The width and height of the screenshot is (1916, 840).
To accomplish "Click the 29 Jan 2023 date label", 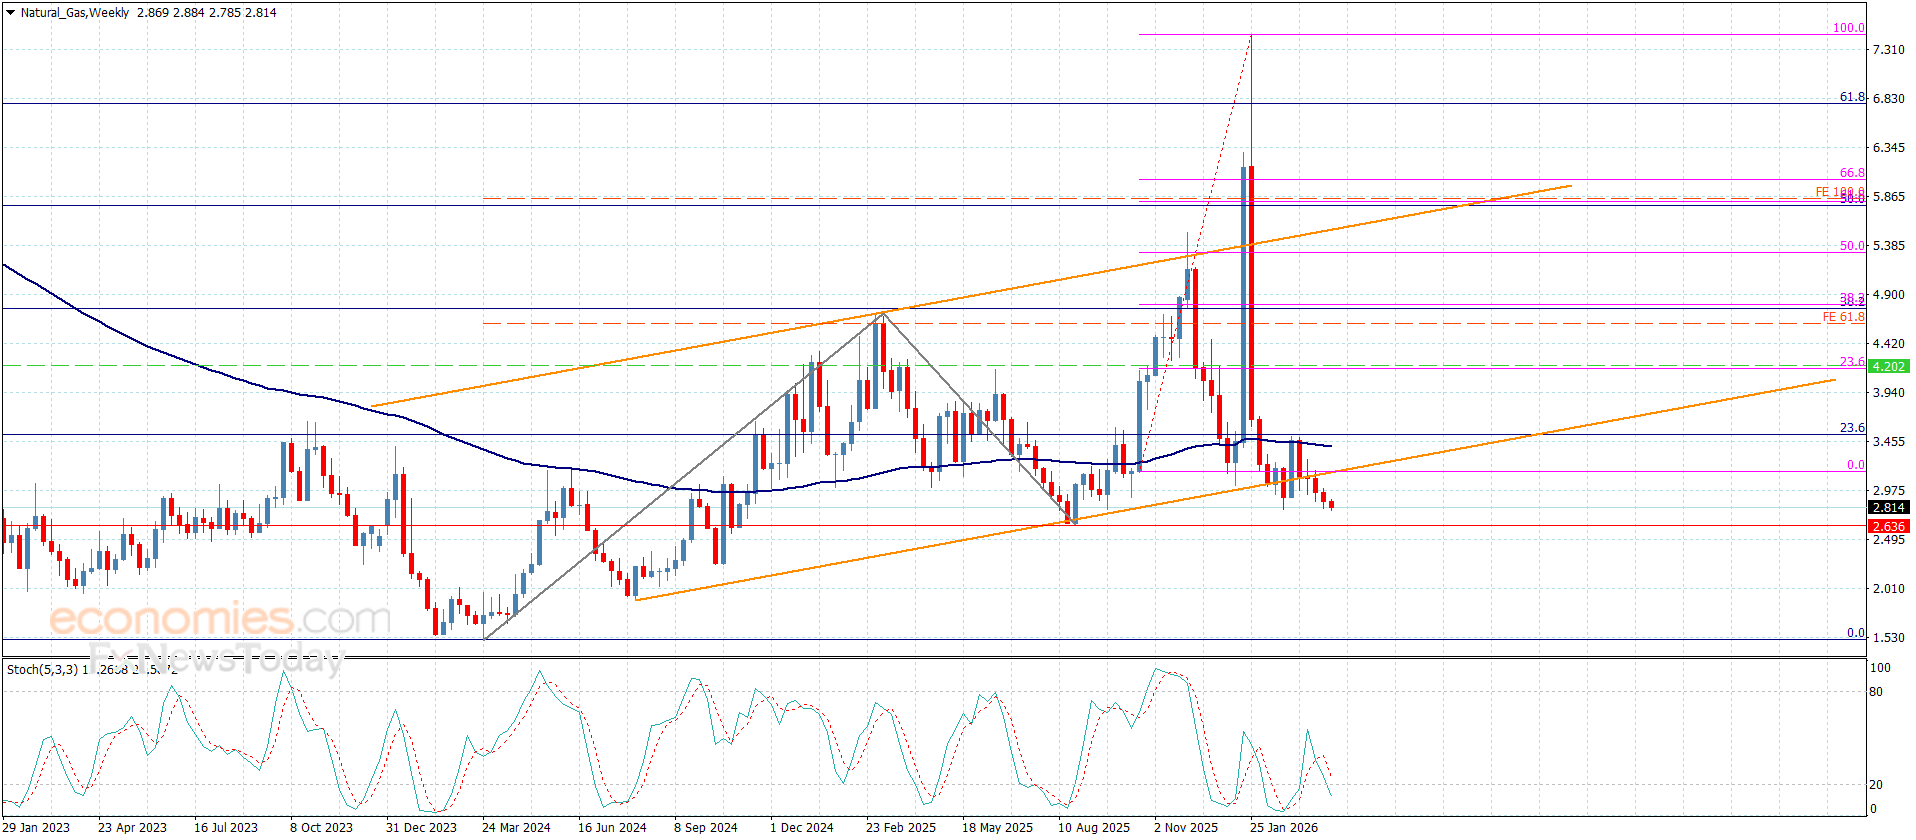I will coord(36,827).
